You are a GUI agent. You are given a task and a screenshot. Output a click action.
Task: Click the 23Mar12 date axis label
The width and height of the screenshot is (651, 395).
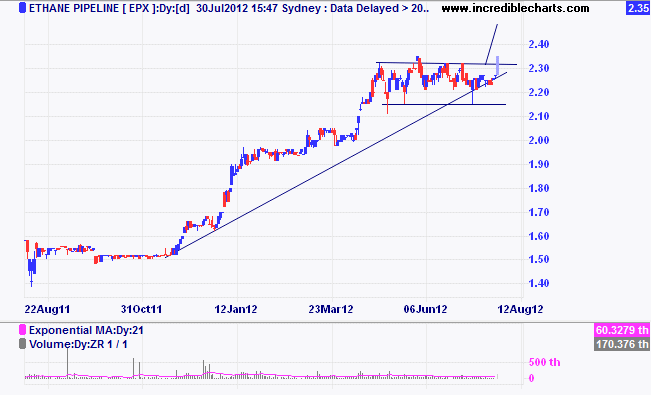[331, 309]
